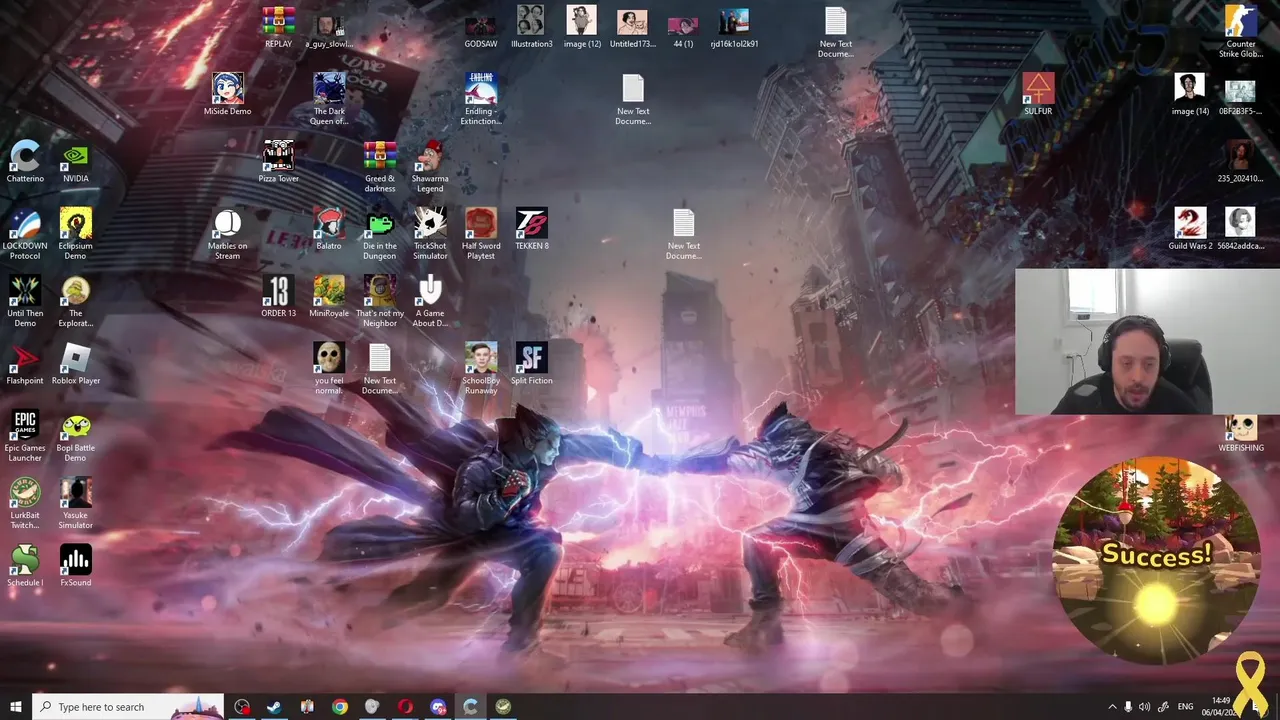This screenshot has width=1280, height=720.
Task: Select the 56842addca... image file
Action: click(x=1240, y=228)
